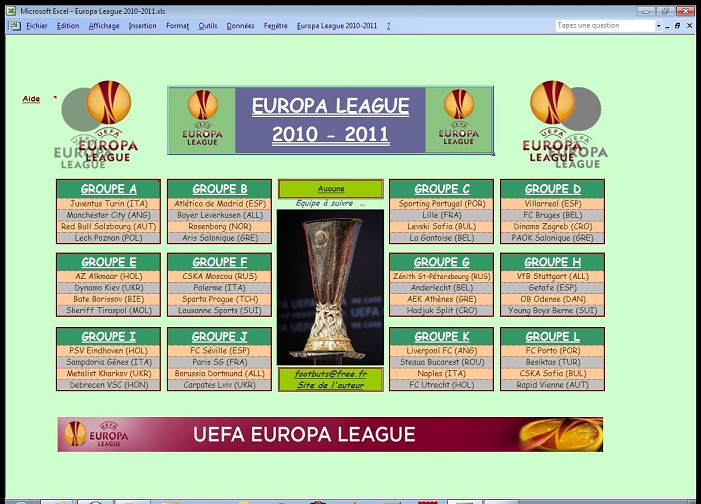Select AZ Alkmaar (HOL) cell
This screenshot has height=504, width=701.
109,276
